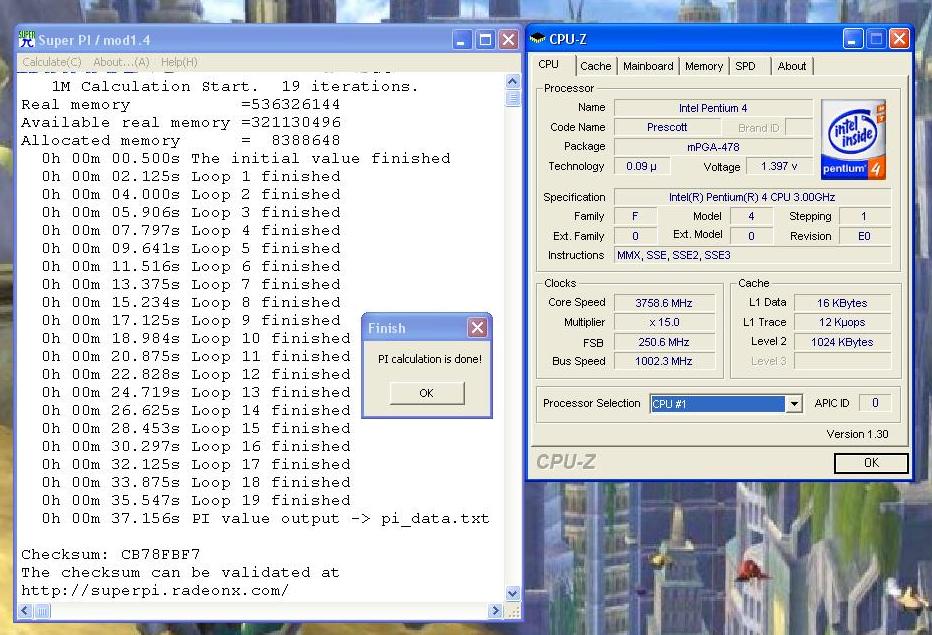This screenshot has height=635, width=932.
Task: Expand the Processor Selection dropdown arrow
Action: click(x=794, y=404)
